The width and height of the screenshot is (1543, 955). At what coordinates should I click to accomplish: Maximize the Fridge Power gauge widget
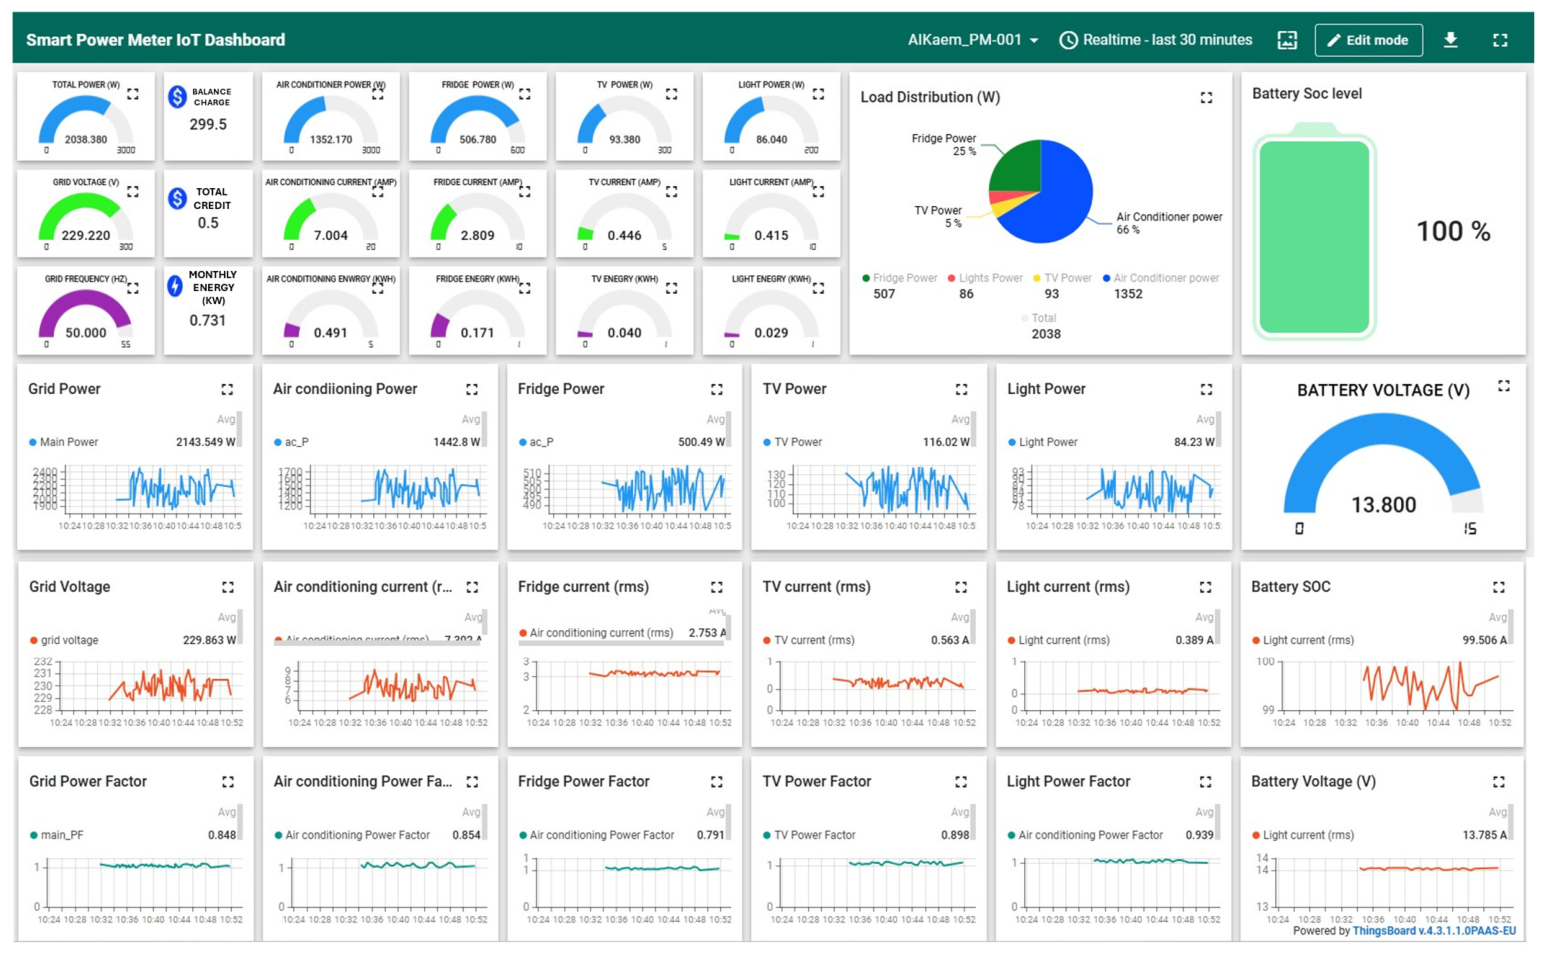pos(525,94)
